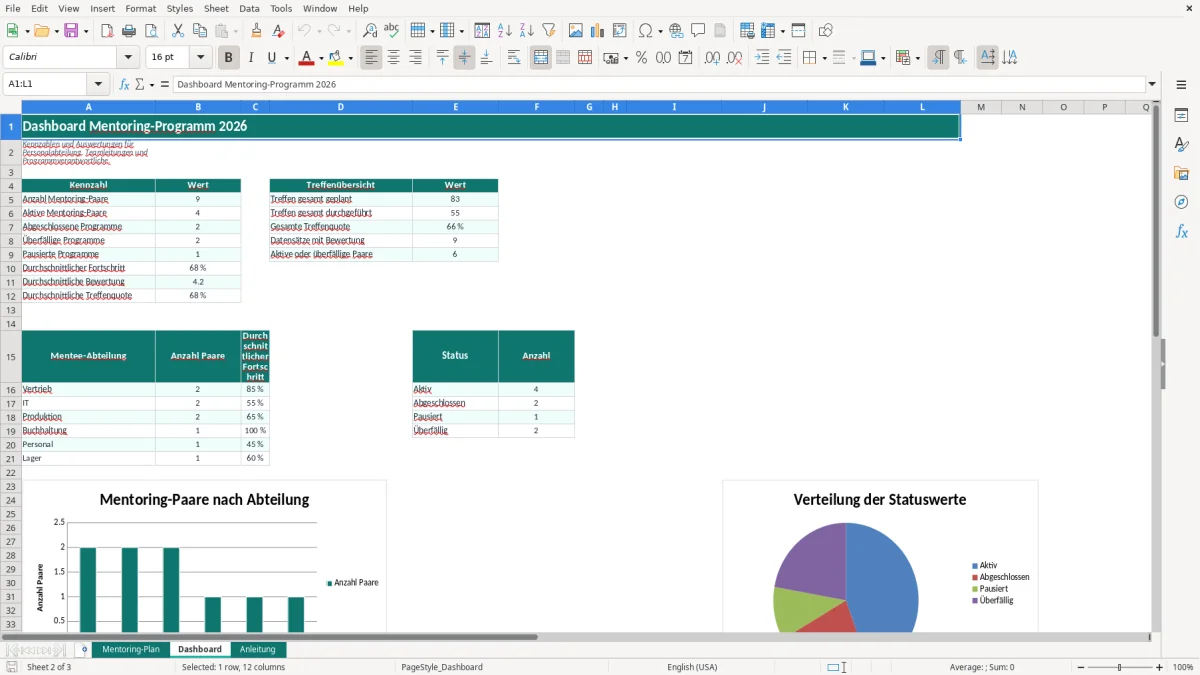Screen dimensions: 1200x675
Task: Apply the yellow background color
Action: pyautogui.click(x=335, y=58)
